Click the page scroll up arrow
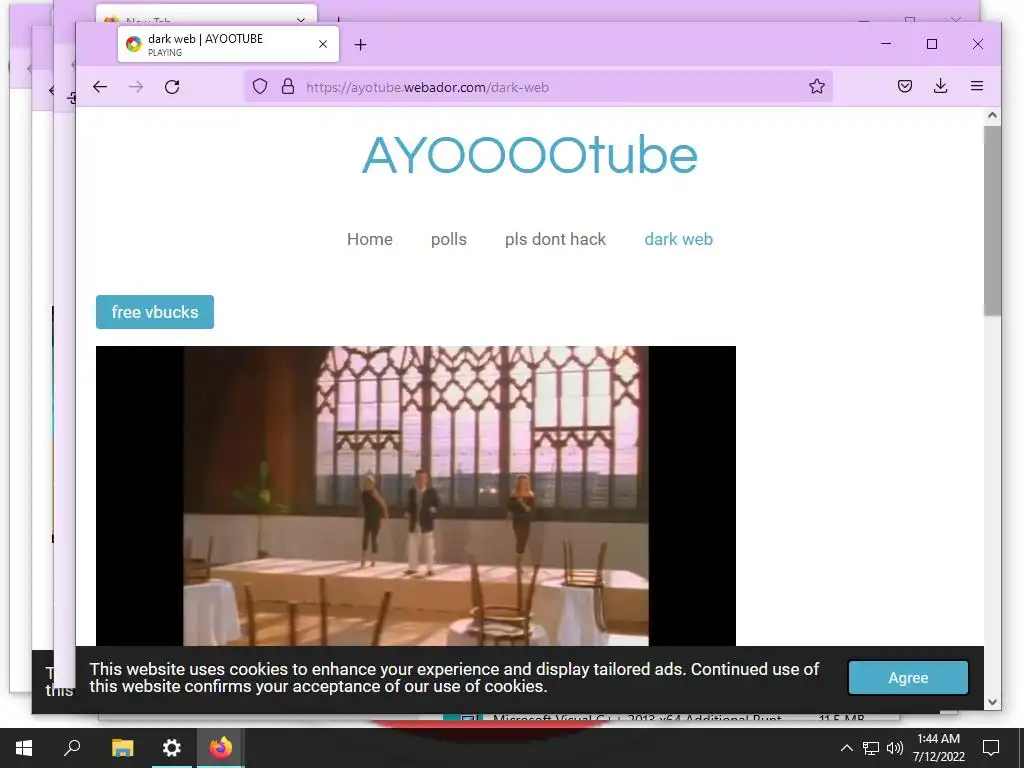 coord(992,116)
